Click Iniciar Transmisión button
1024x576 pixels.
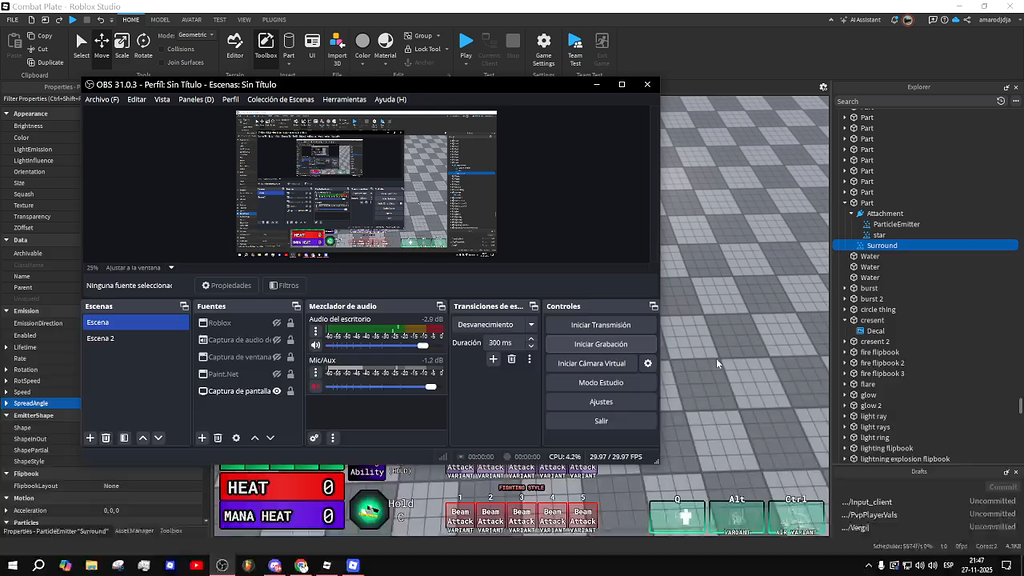[x=601, y=325]
